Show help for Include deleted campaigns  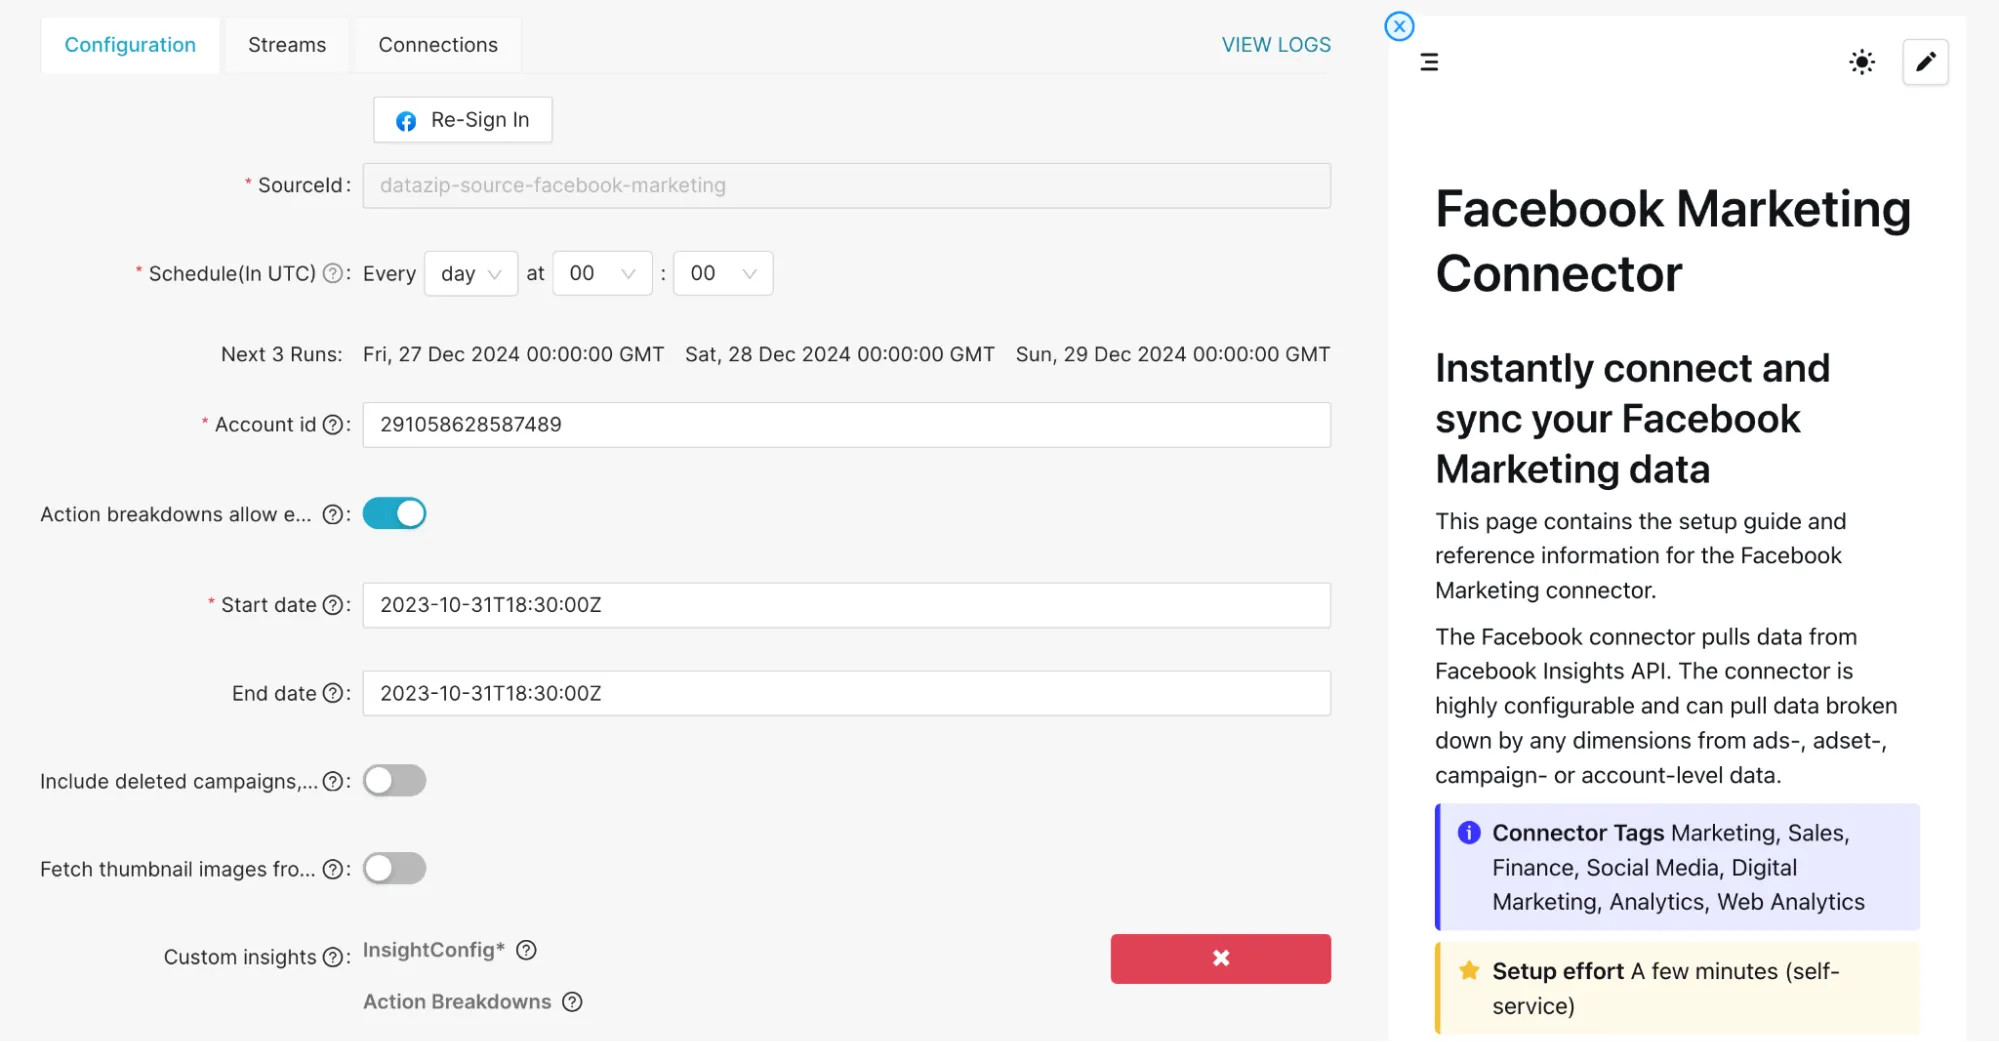tap(333, 782)
